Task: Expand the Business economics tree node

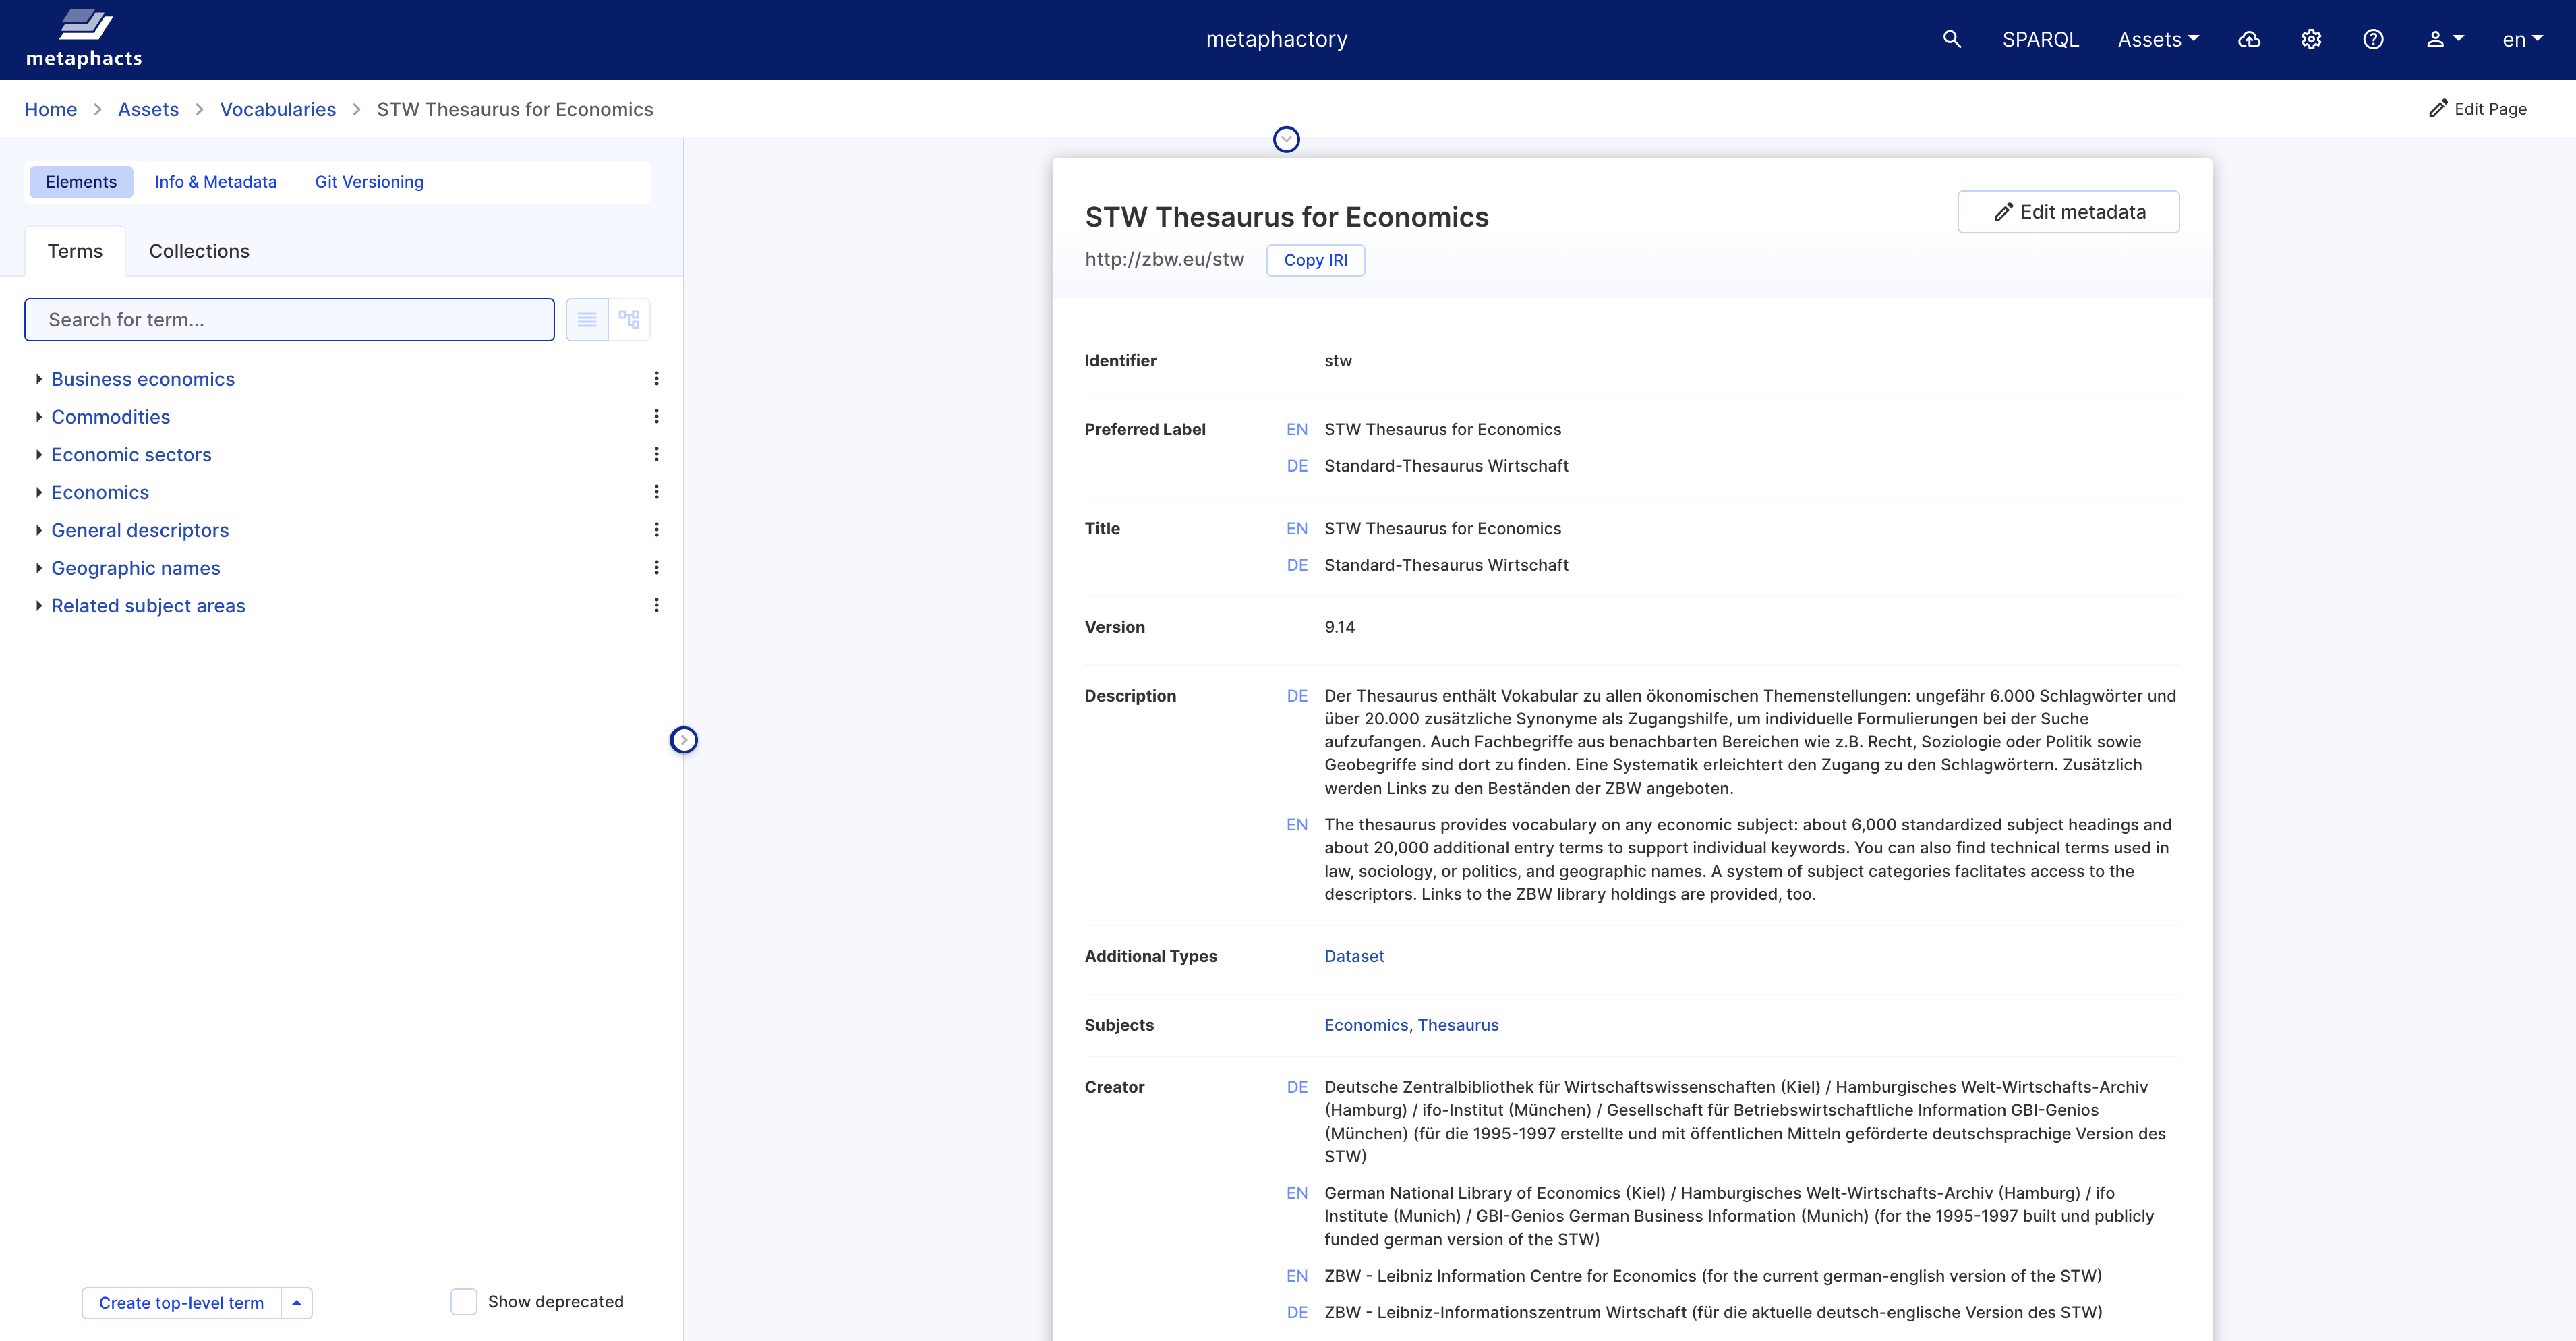Action: [38, 379]
